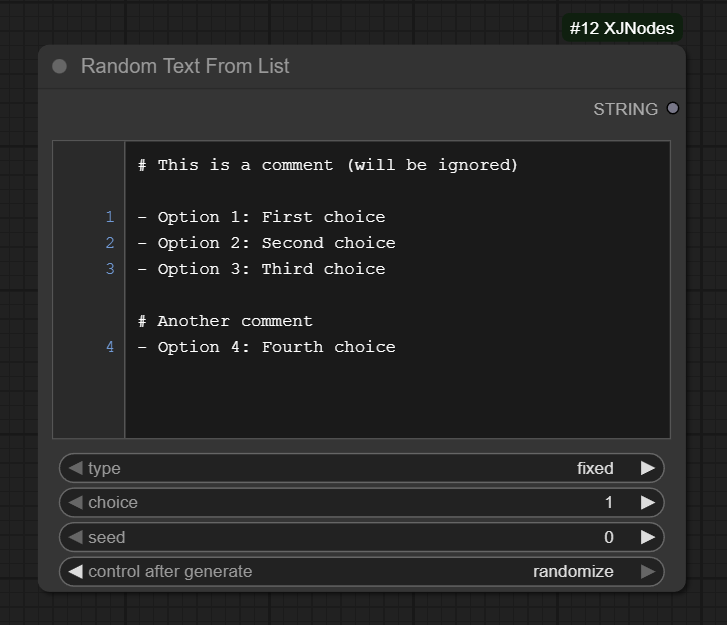Click the left arrow of type
The height and width of the screenshot is (625, 727).
(76, 468)
